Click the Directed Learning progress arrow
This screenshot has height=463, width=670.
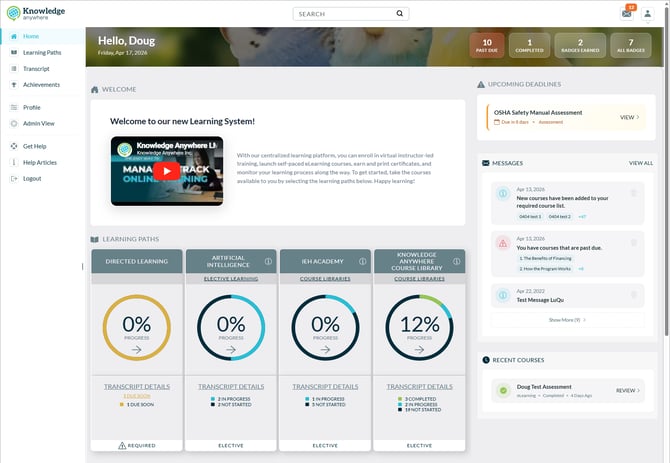pyautogui.click(x=137, y=350)
